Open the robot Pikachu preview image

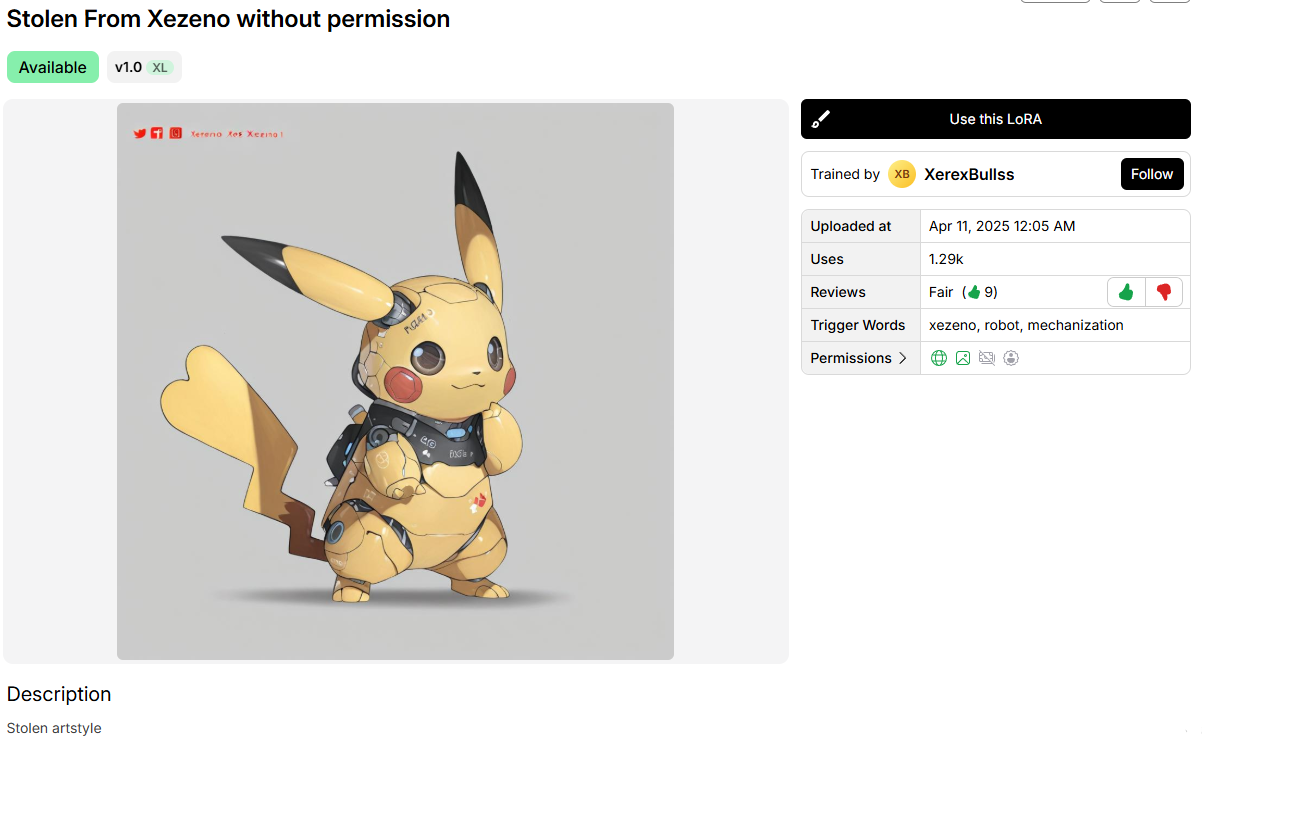[x=395, y=381]
